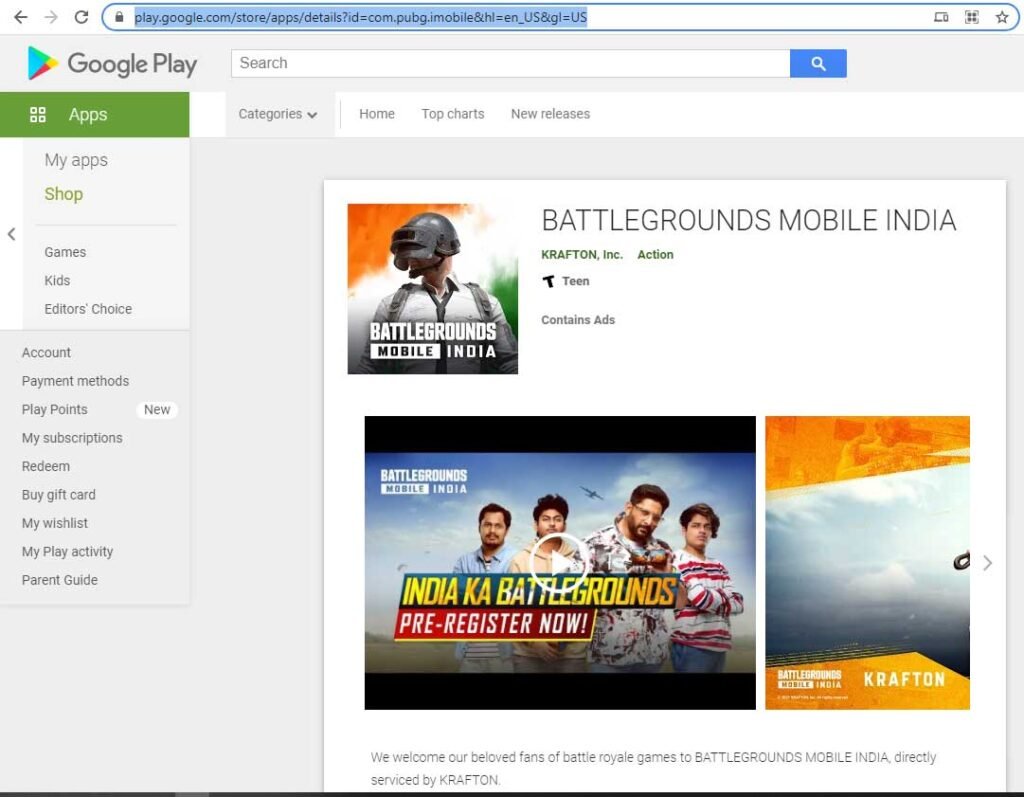Click the Apps grid icon
1024x797 pixels.
[38, 115]
